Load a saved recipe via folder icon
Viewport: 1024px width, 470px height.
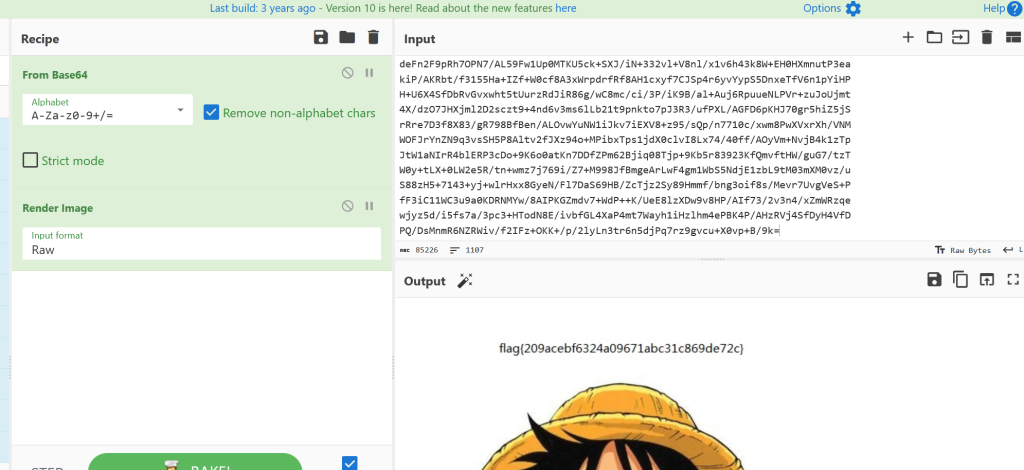[x=347, y=38]
